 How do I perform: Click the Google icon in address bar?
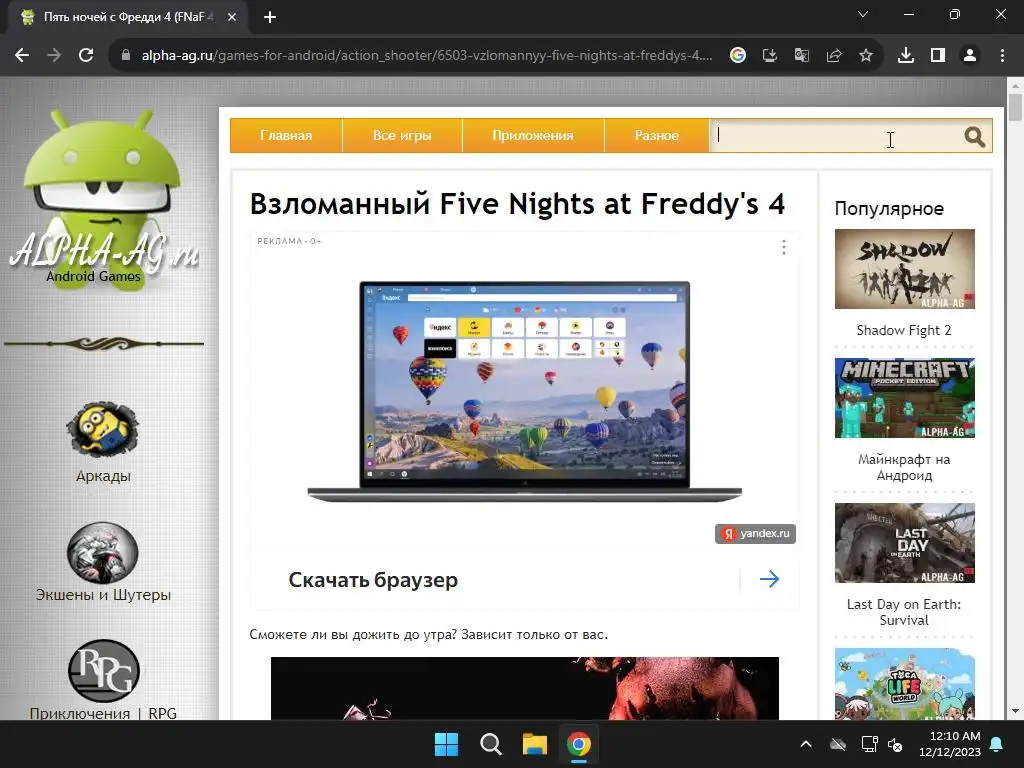pos(738,56)
